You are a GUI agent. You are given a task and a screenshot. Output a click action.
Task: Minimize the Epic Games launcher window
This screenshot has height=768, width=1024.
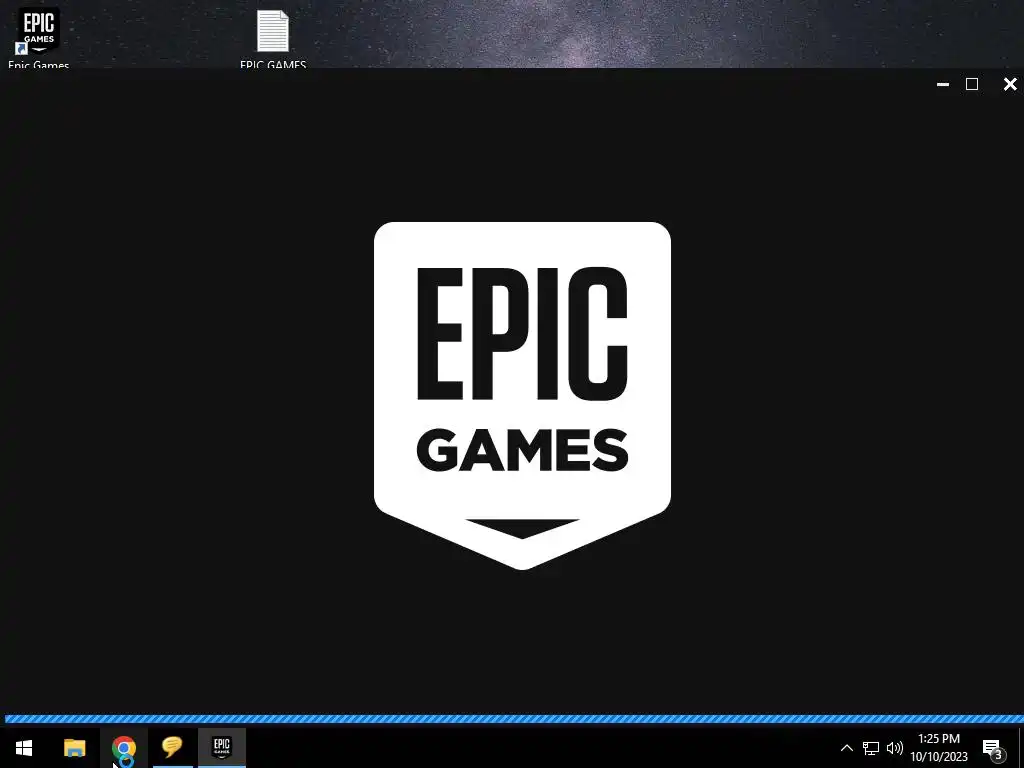pyautogui.click(x=942, y=84)
